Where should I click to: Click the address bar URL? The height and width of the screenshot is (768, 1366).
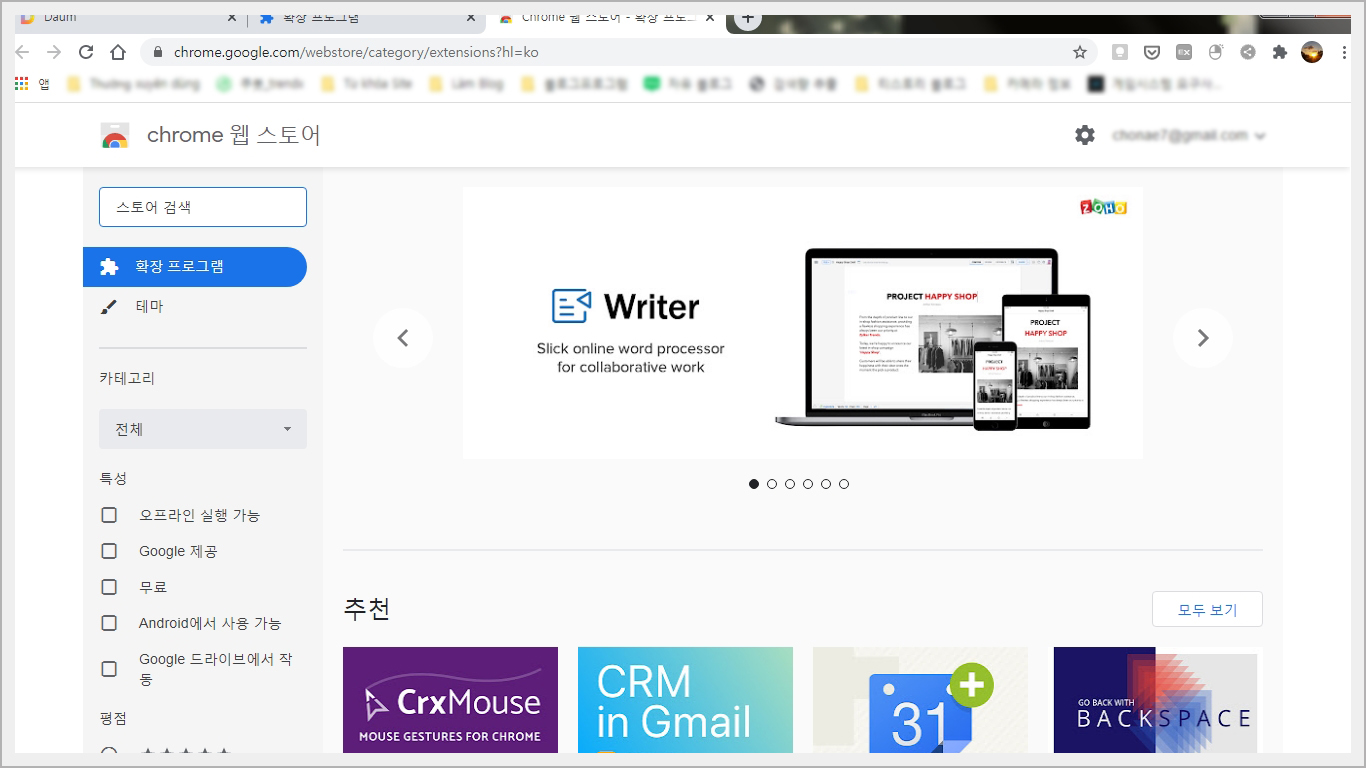click(x=356, y=52)
